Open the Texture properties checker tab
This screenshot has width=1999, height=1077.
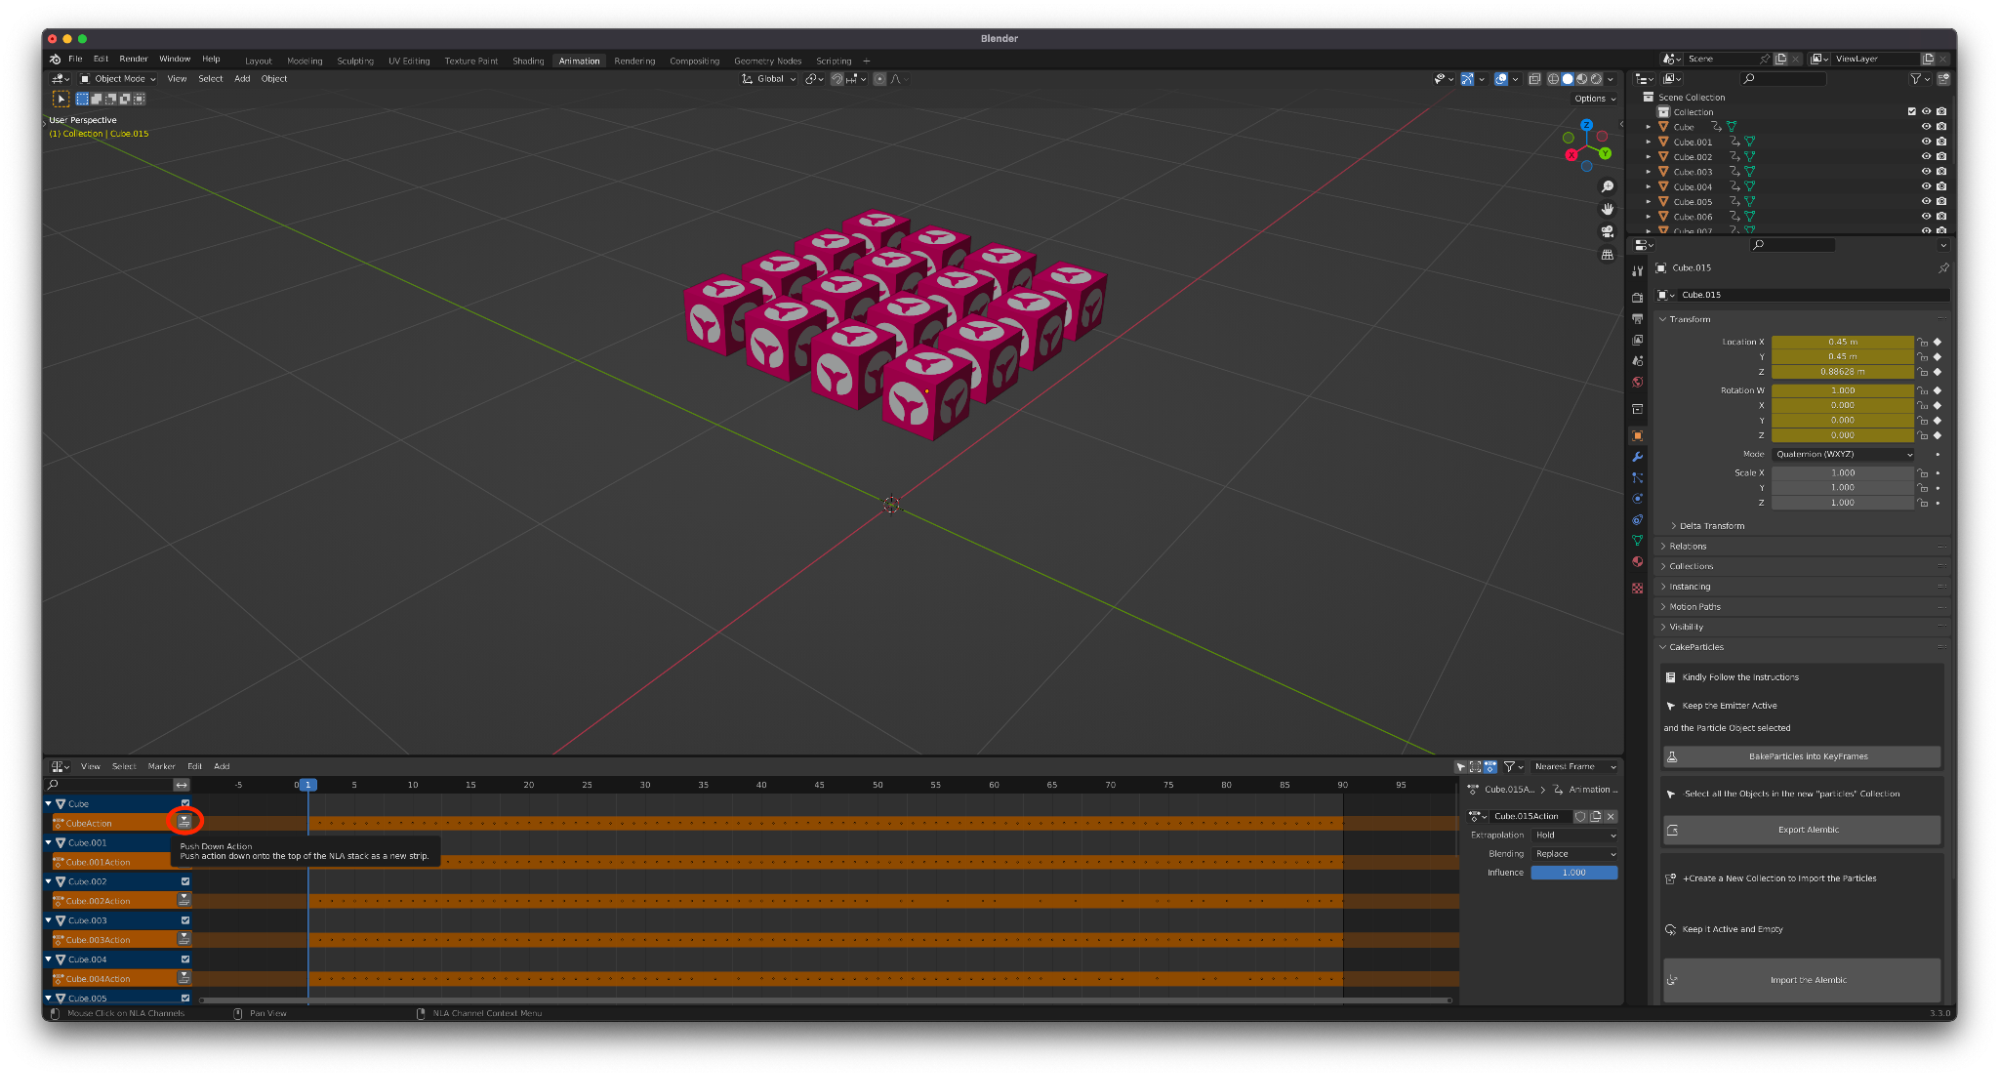(x=1637, y=588)
